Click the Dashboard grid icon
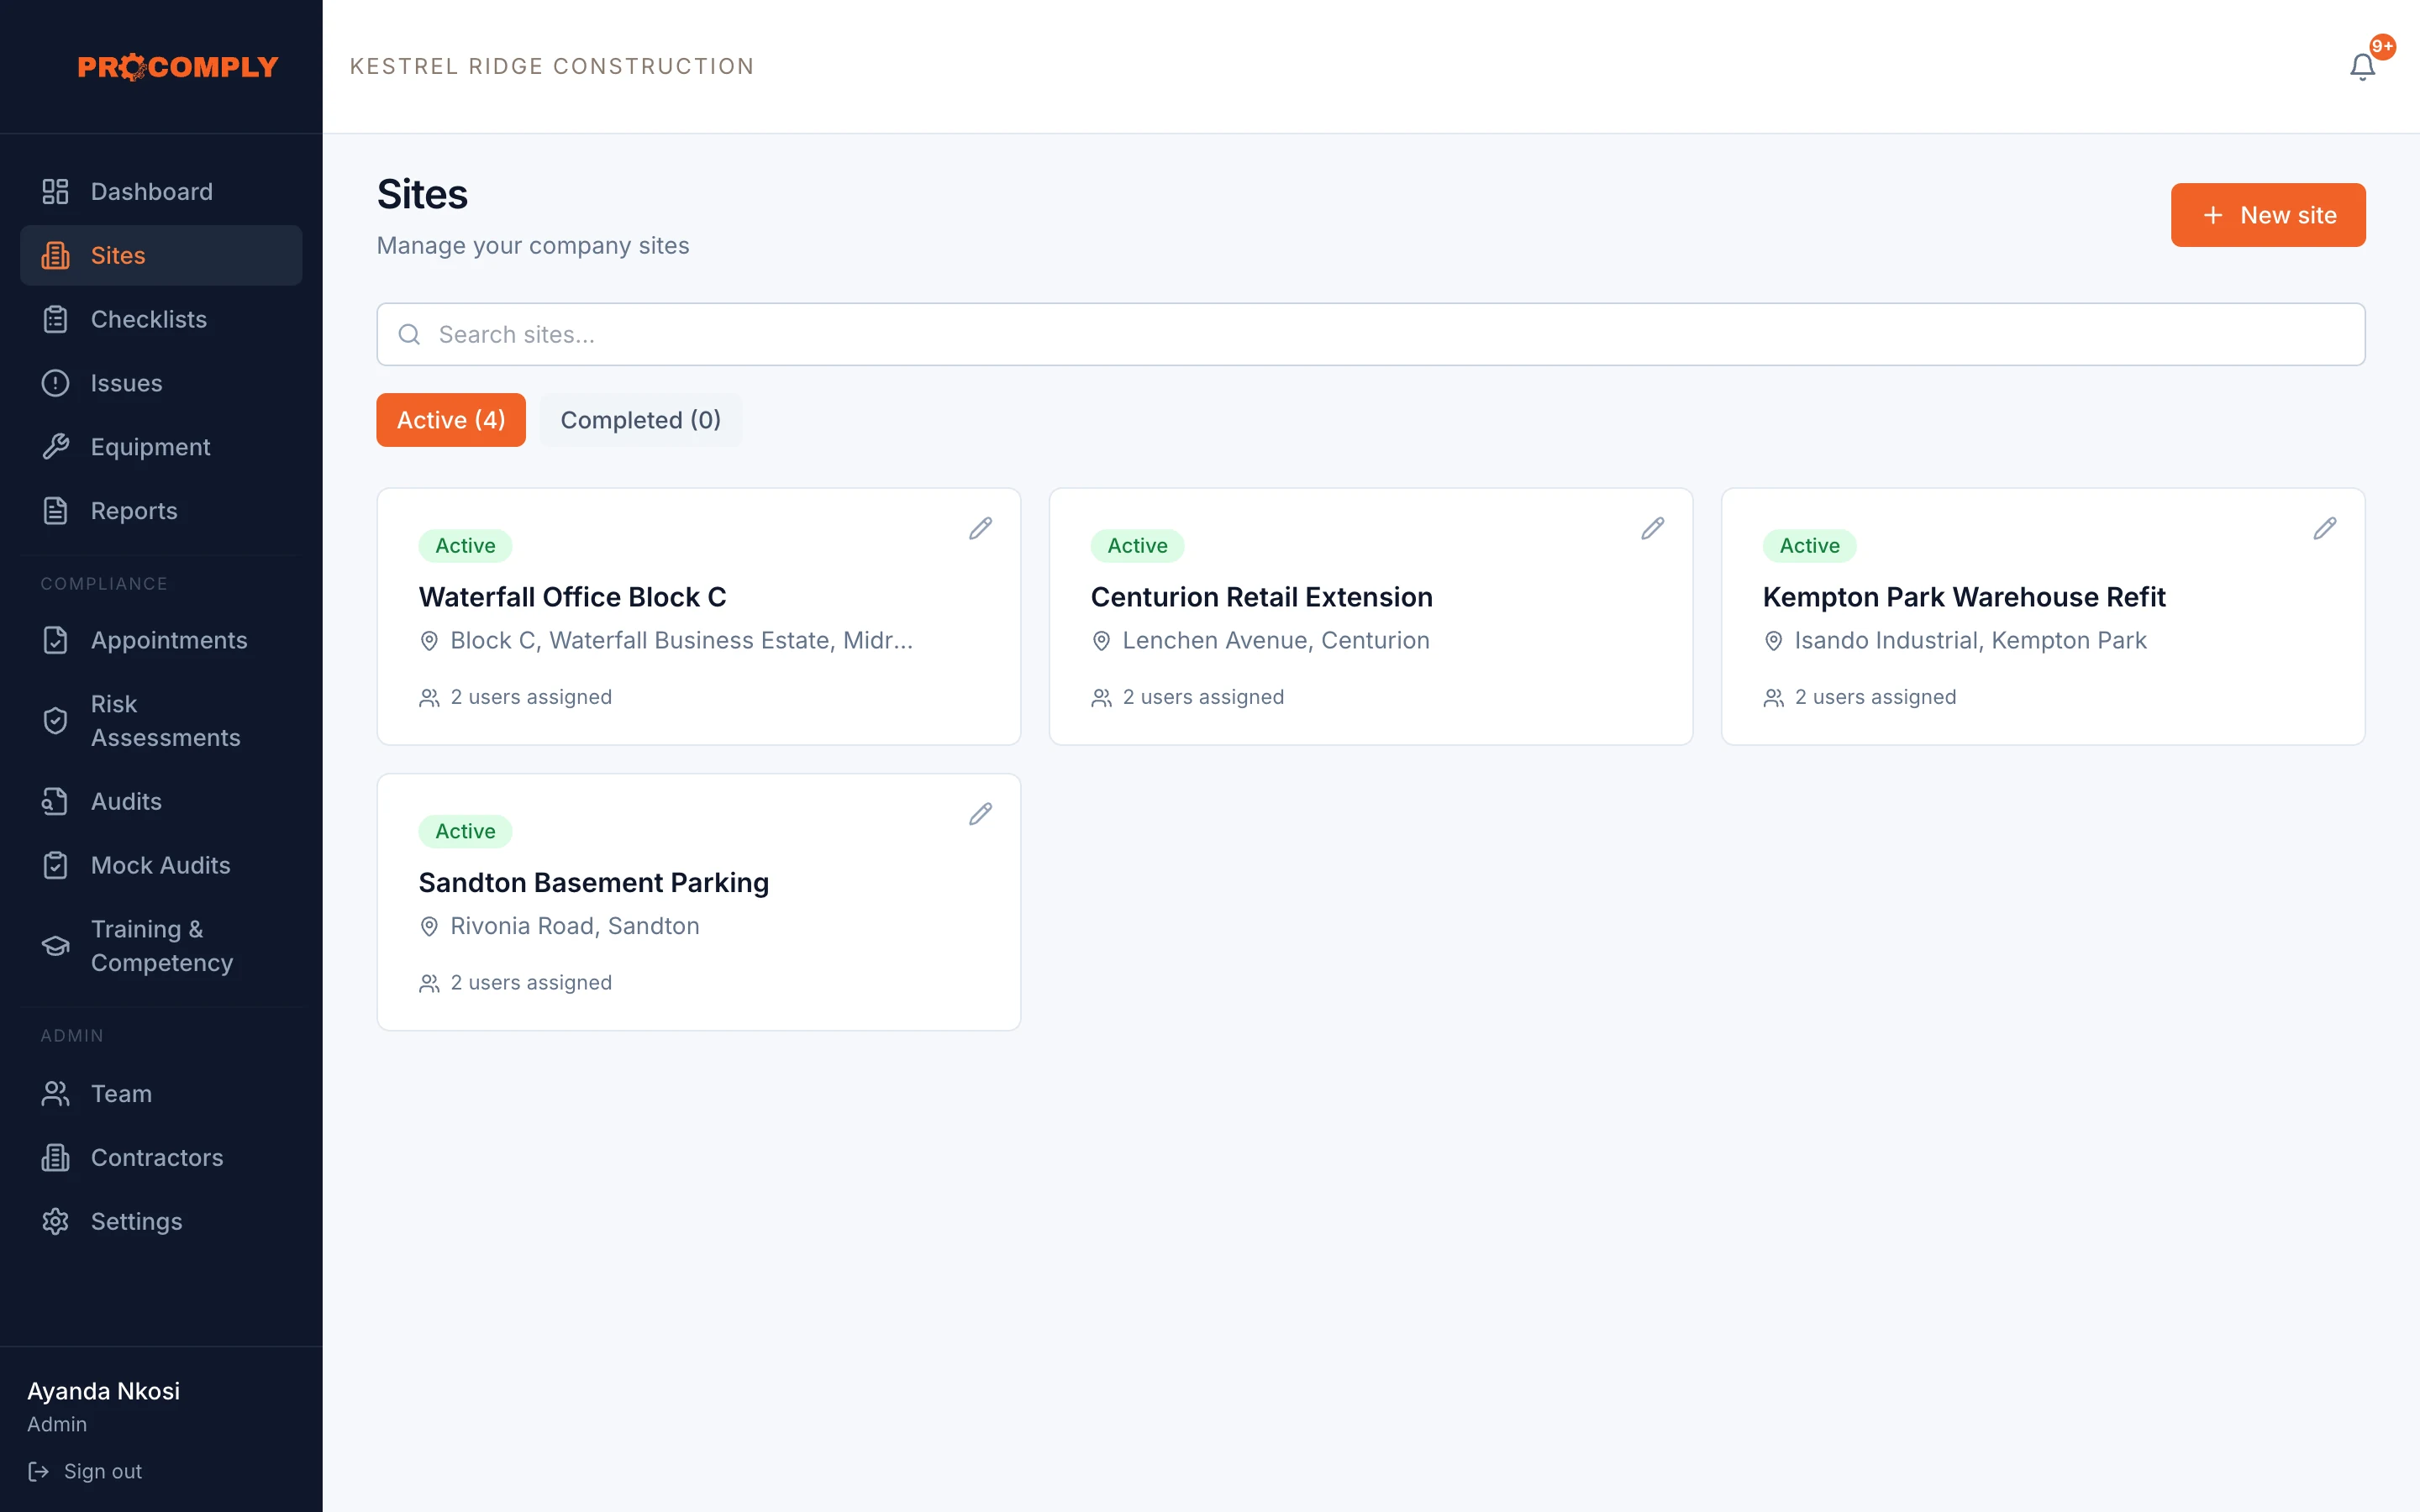Image resolution: width=2420 pixels, height=1512 pixels. (x=55, y=191)
